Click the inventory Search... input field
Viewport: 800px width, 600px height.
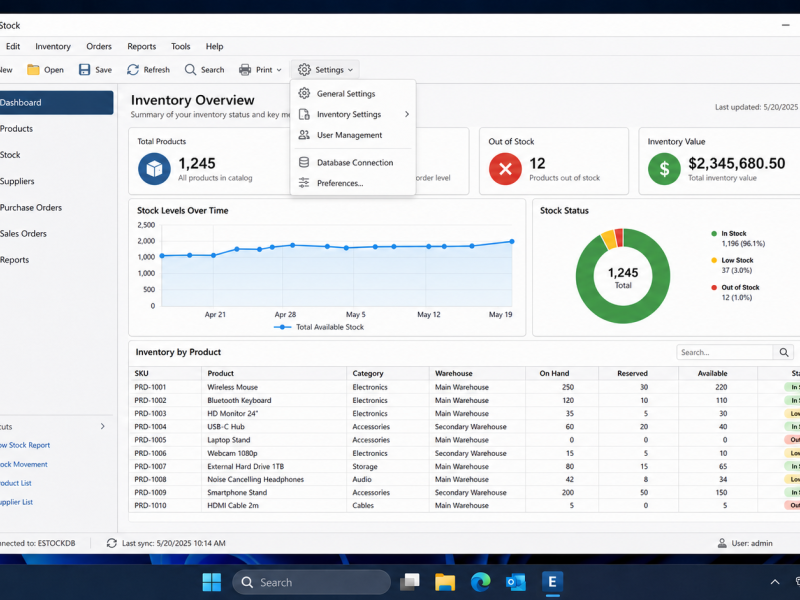coord(724,352)
